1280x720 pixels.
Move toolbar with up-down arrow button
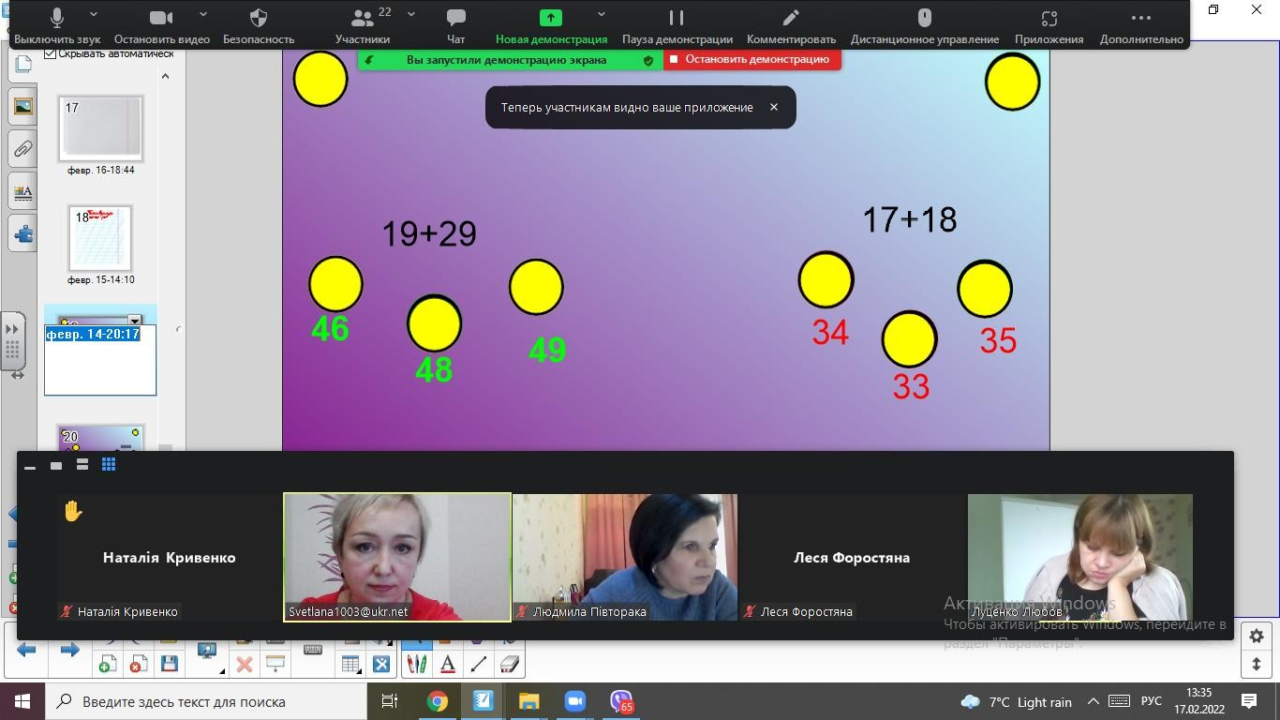1257,664
